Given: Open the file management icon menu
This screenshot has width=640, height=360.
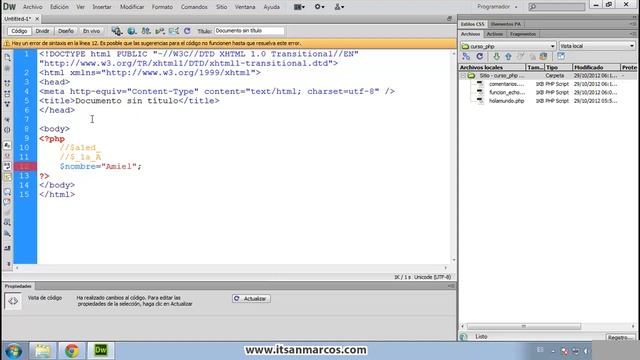Looking at the screenshot, I should 146,31.
